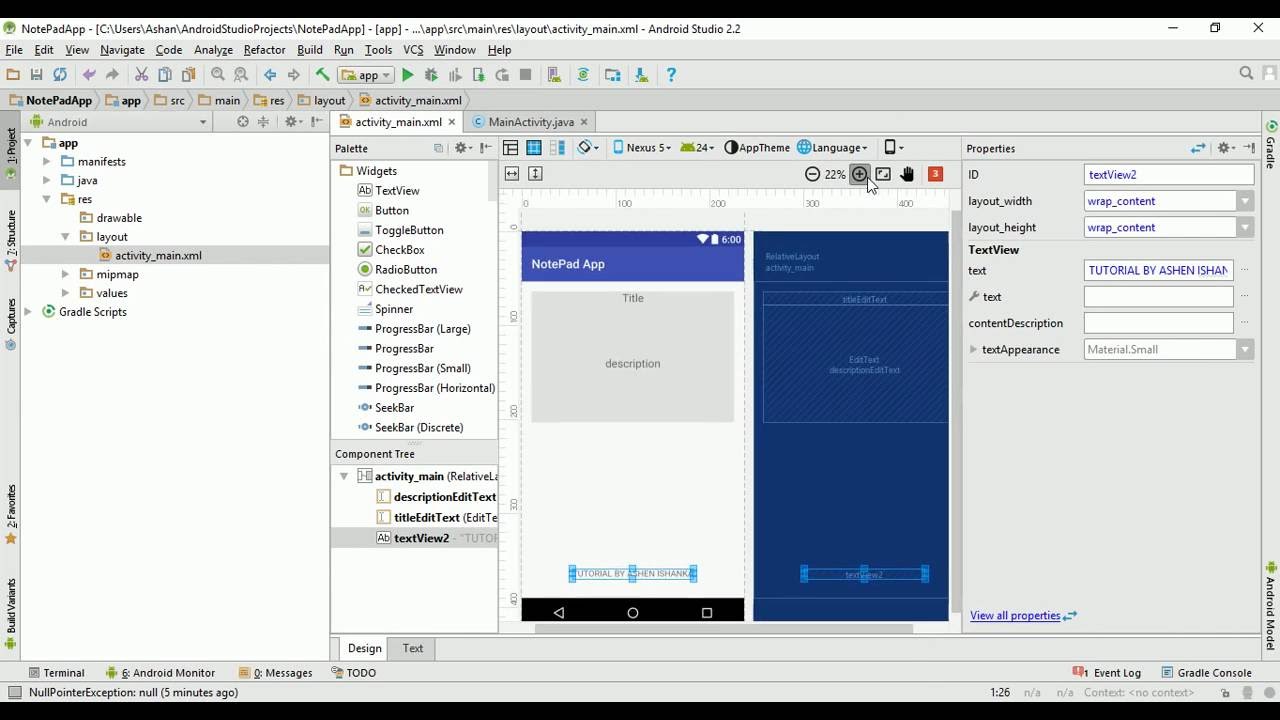Open the Language dropdown
This screenshot has width=1280, height=720.
click(833, 148)
